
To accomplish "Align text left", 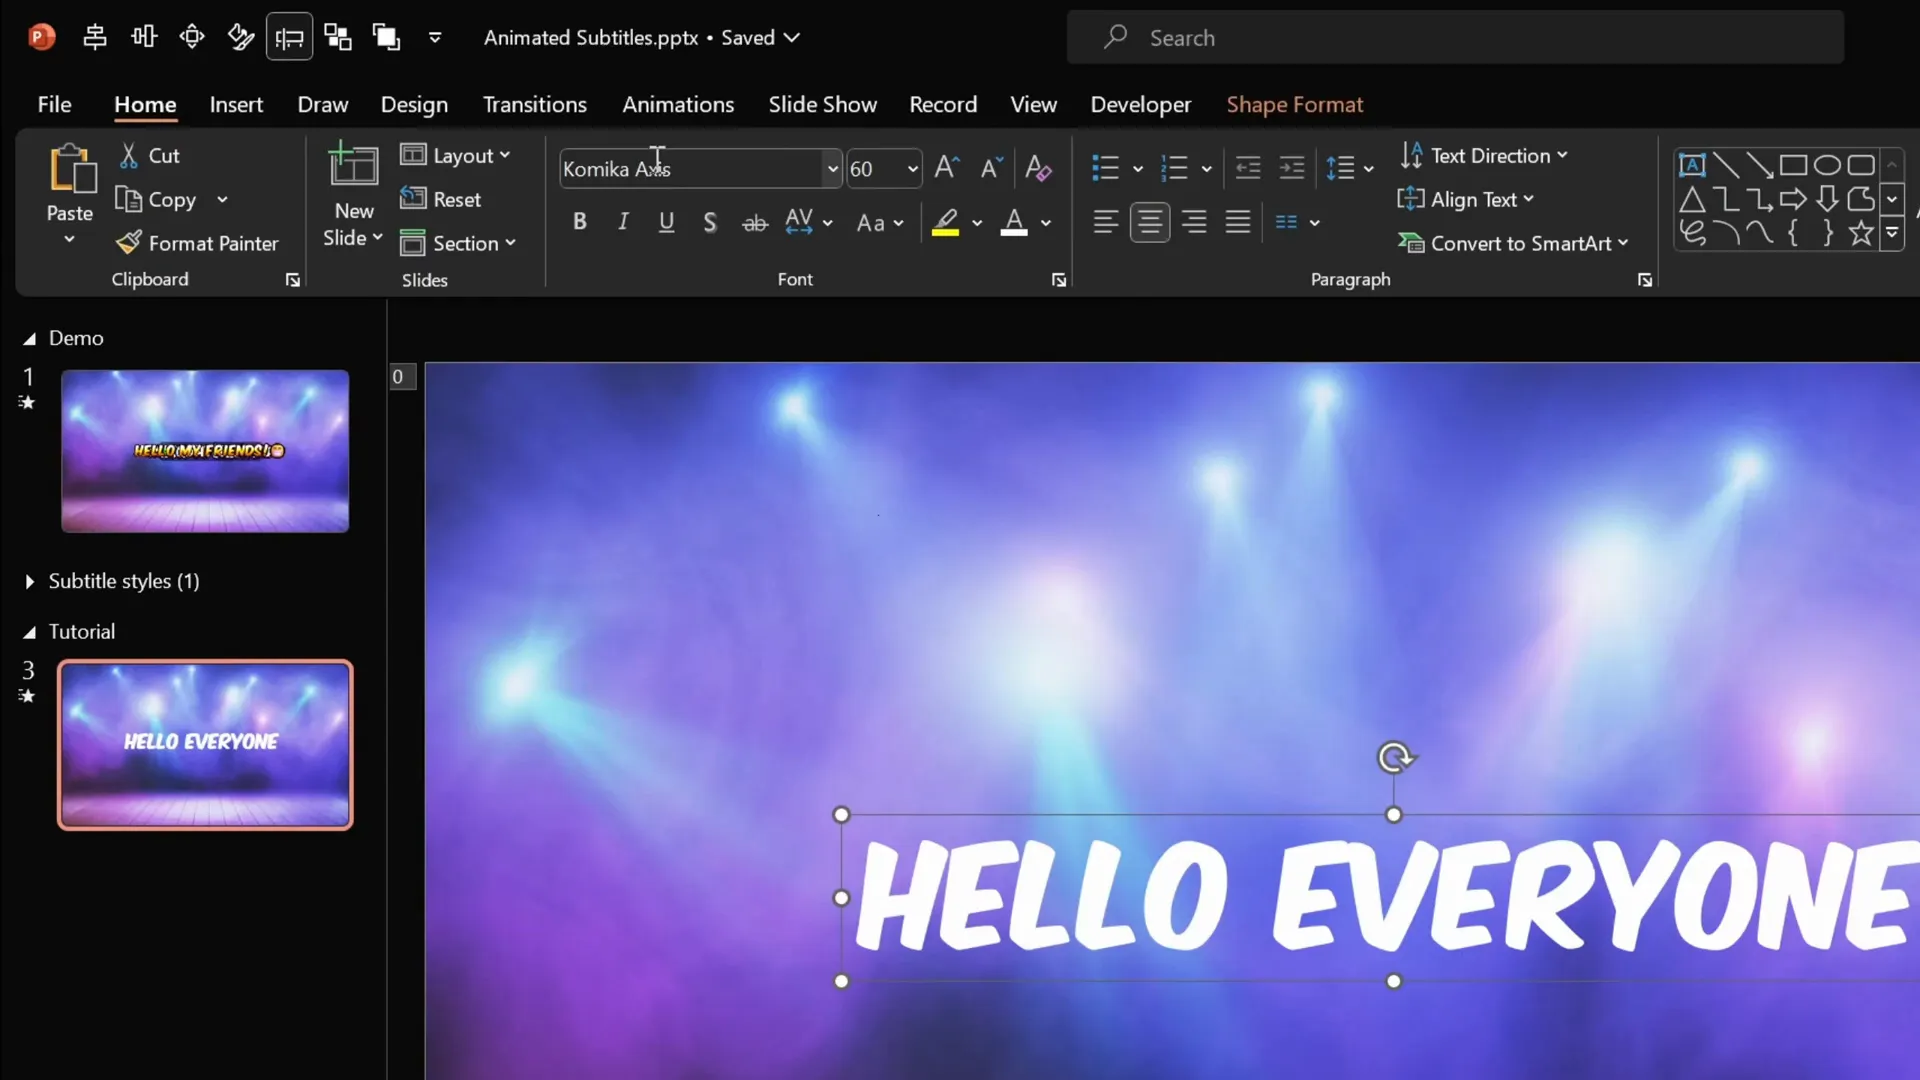I will (x=1106, y=222).
